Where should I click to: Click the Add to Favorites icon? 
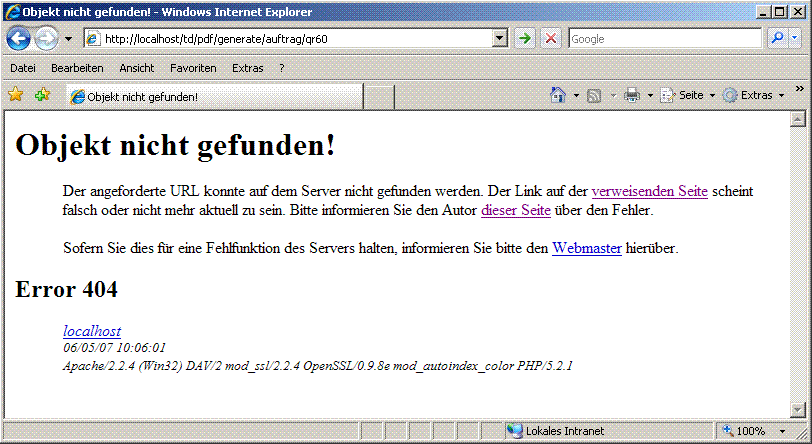click(42, 95)
